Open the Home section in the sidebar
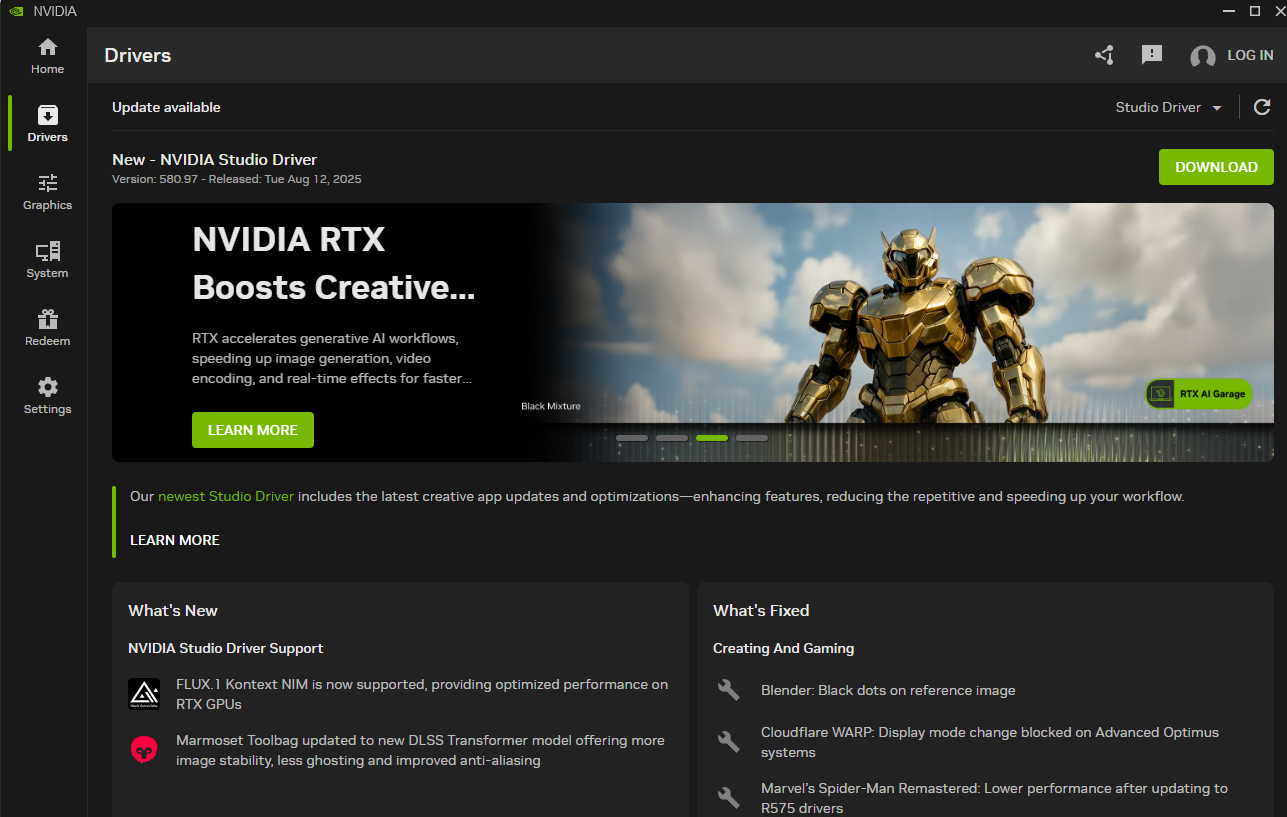Image resolution: width=1287 pixels, height=817 pixels. (47, 54)
